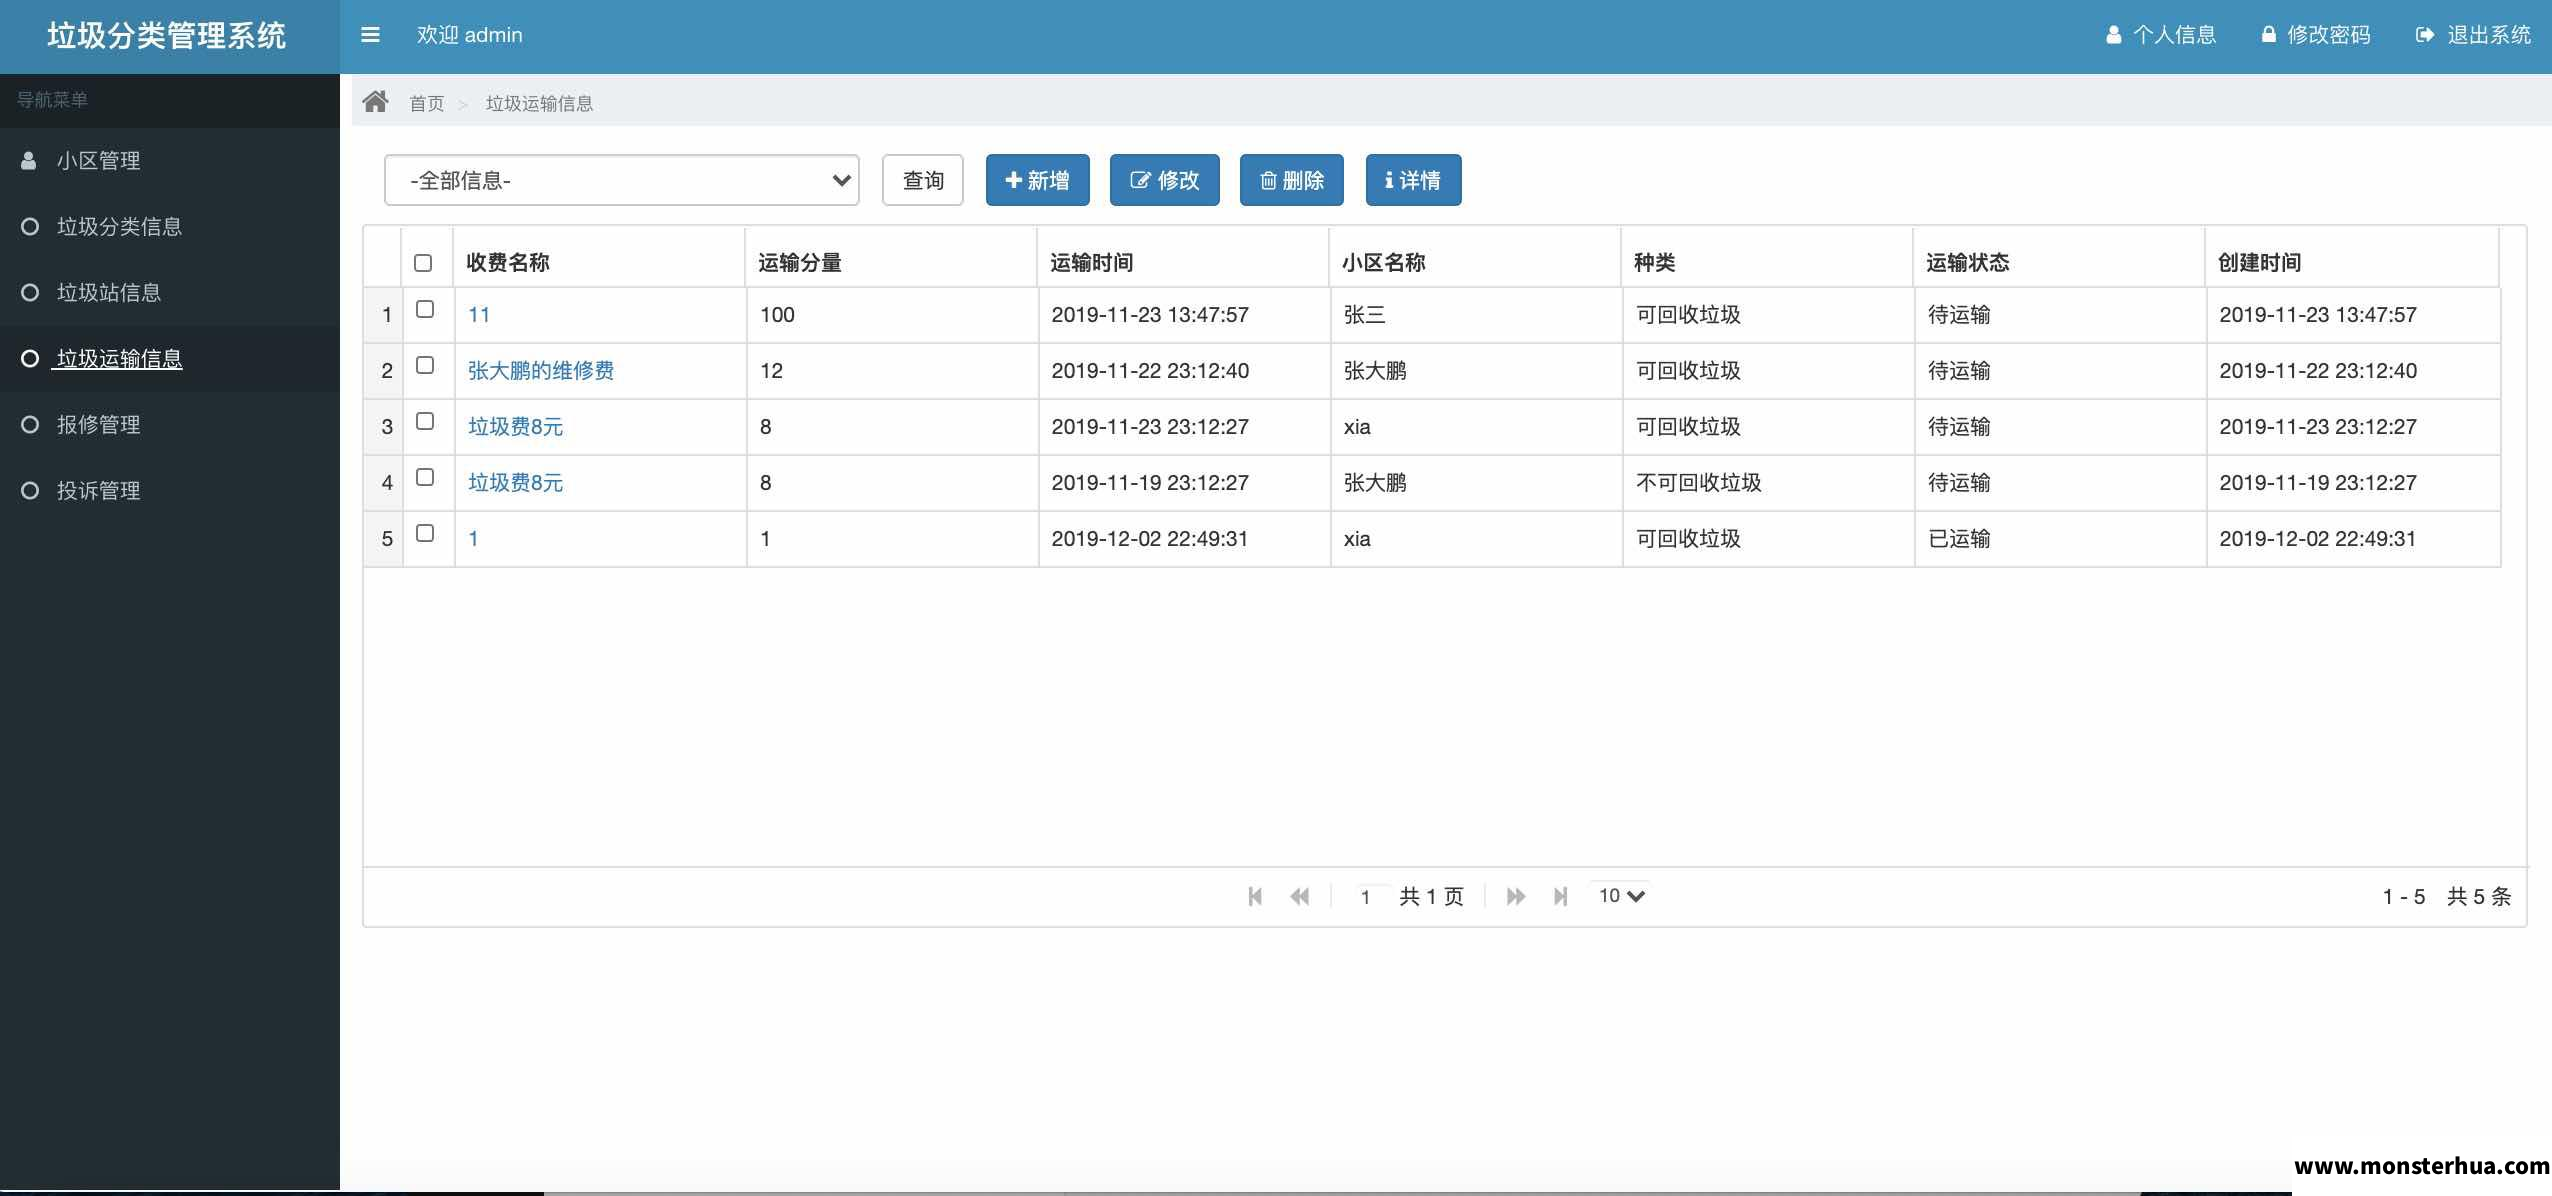The width and height of the screenshot is (2552, 1196).
Task: Check the row 5 checkbox
Action: coord(425,533)
